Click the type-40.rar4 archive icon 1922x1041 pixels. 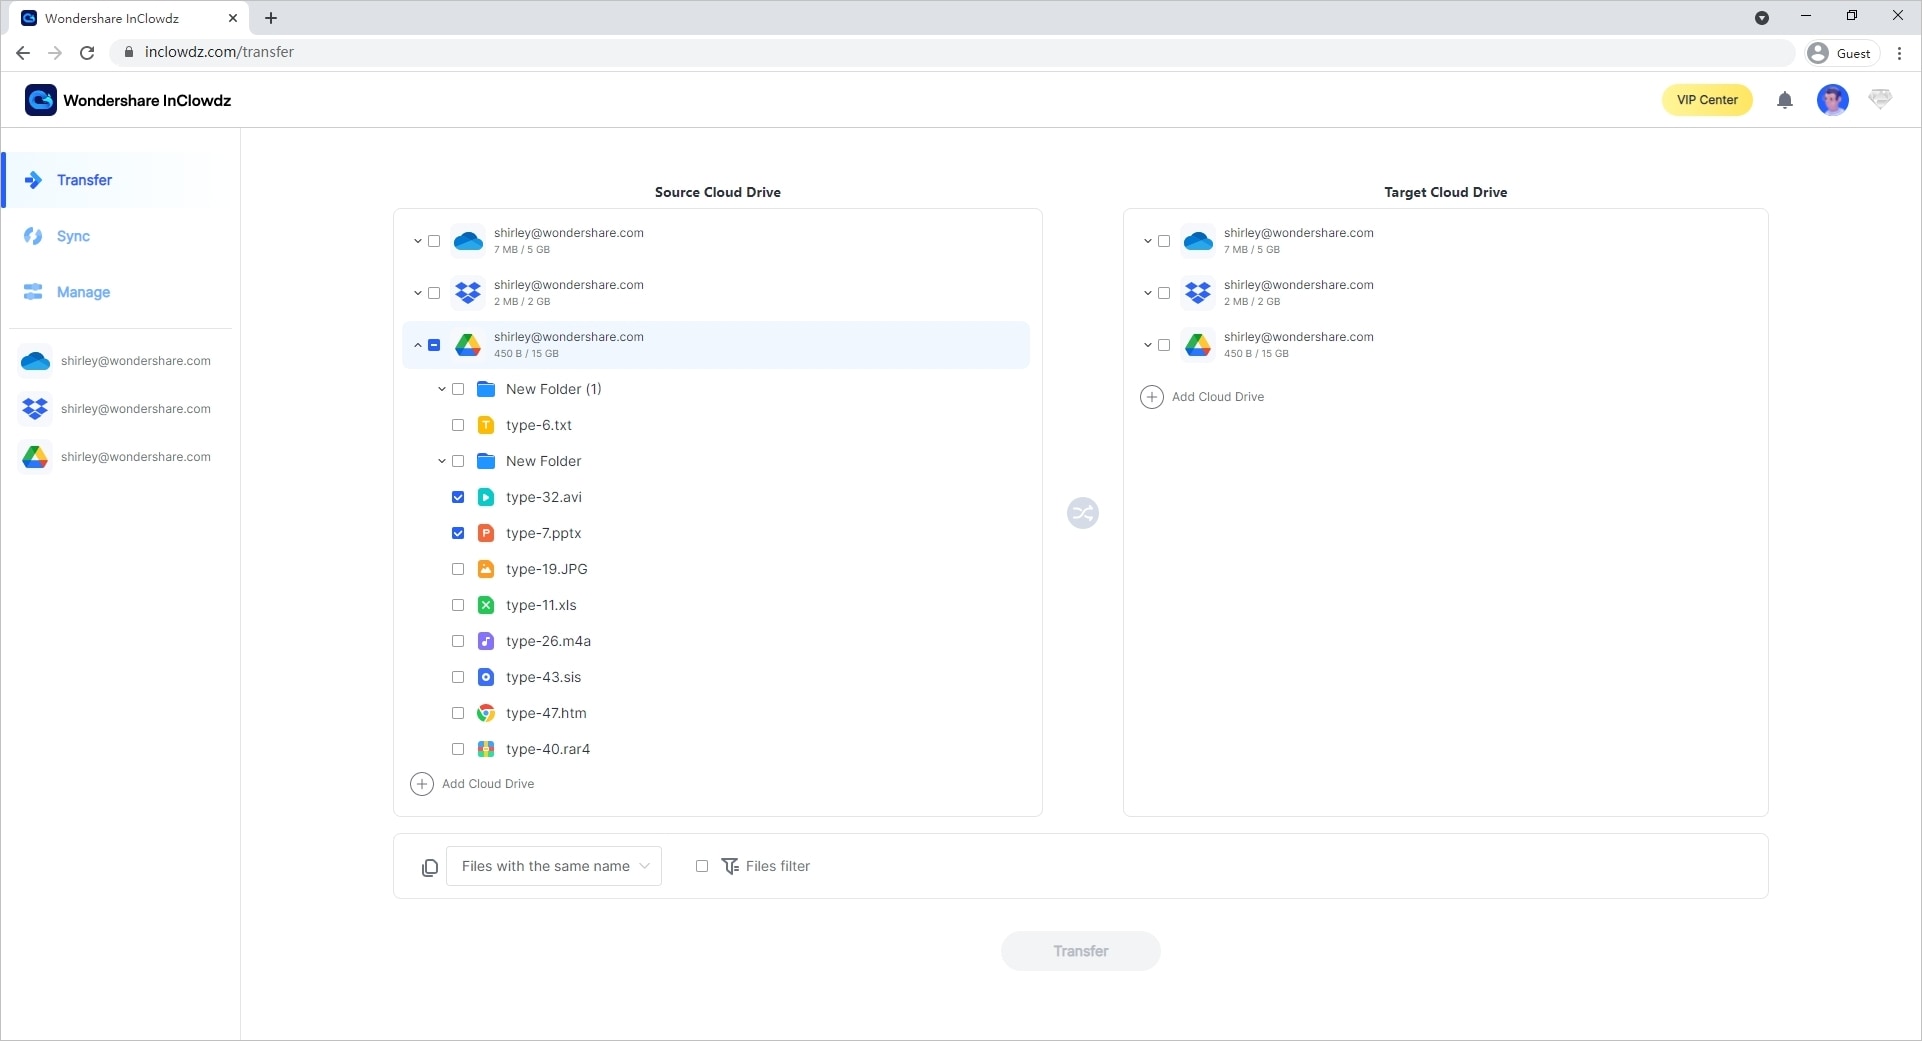[486, 749]
